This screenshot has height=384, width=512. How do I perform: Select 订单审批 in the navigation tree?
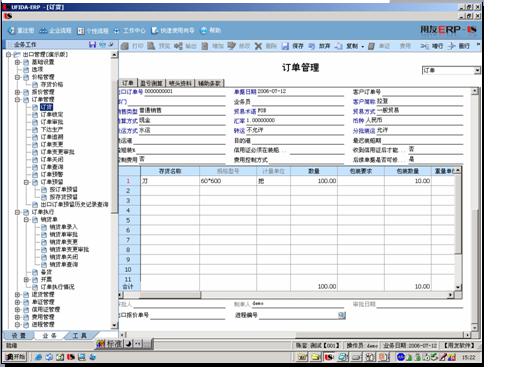click(52, 122)
